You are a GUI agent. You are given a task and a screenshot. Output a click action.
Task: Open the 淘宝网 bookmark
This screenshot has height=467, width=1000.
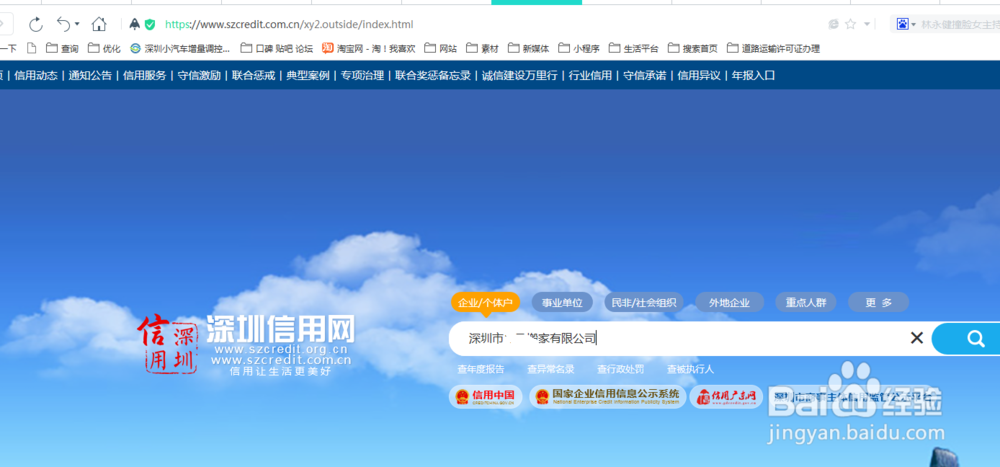point(369,48)
